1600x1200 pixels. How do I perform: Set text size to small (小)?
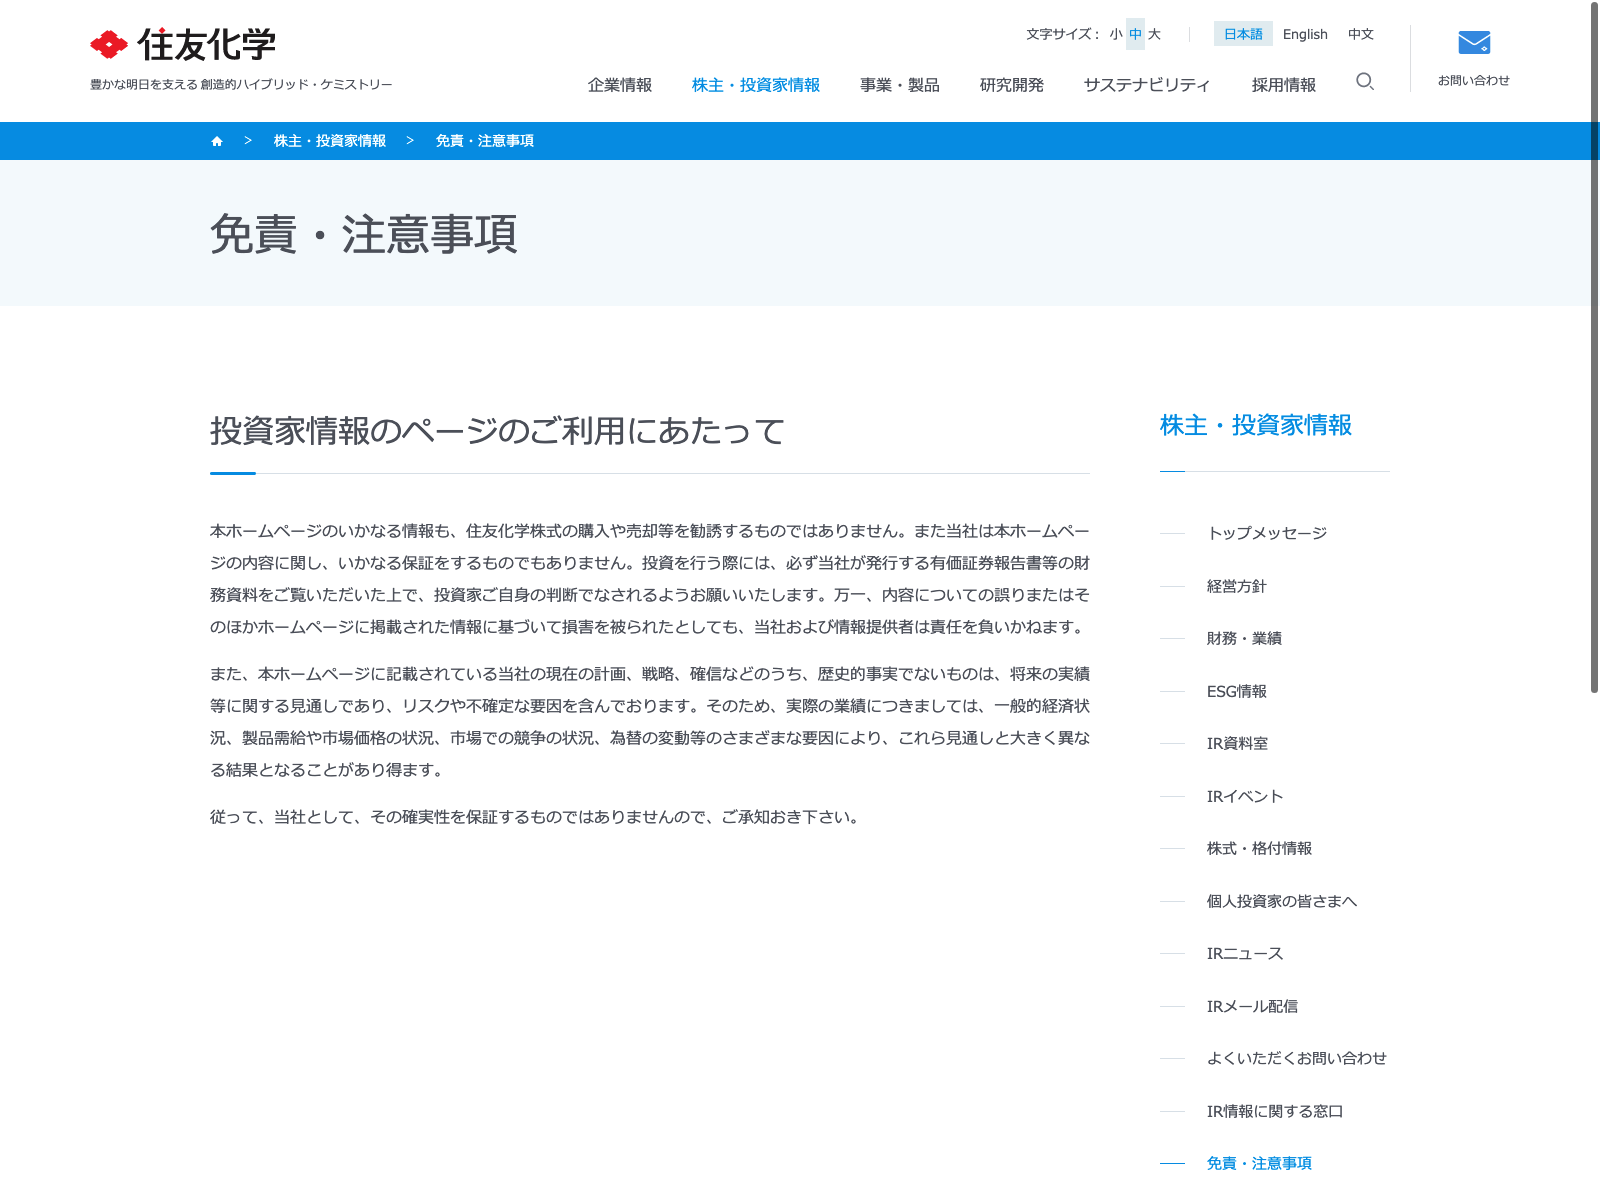click(x=1115, y=34)
